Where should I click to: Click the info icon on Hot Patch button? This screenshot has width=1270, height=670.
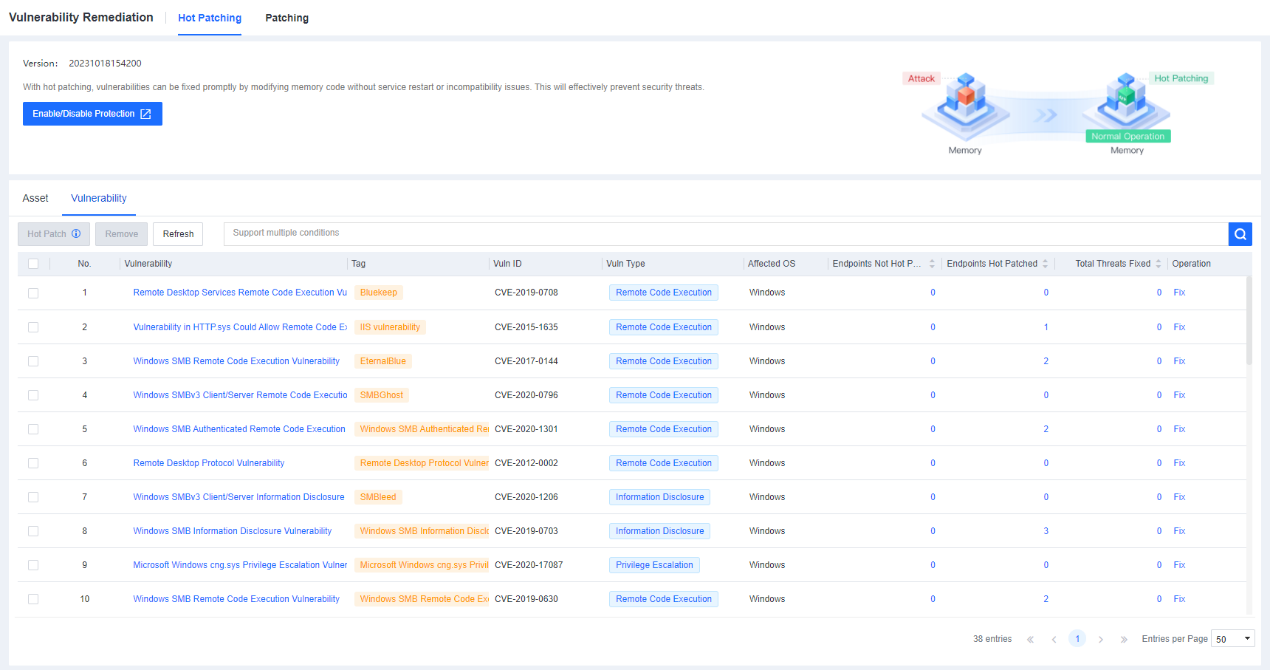point(76,234)
